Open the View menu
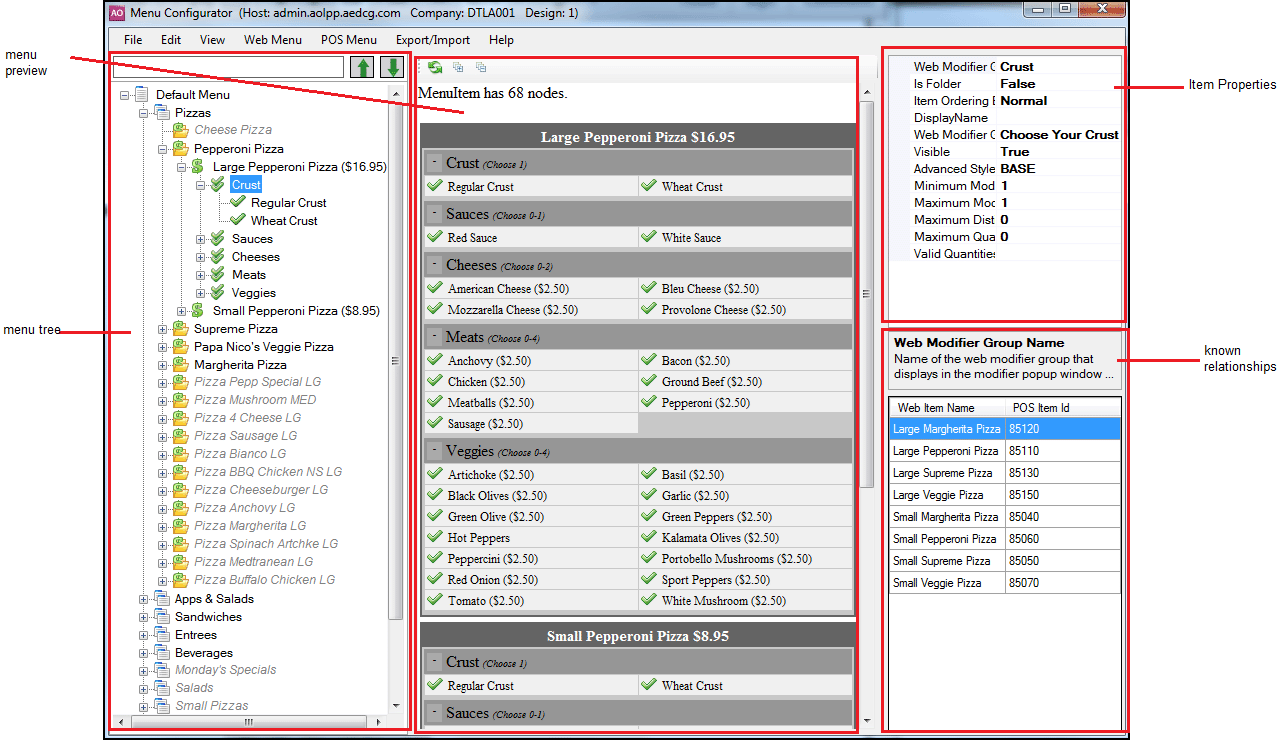 (x=212, y=40)
